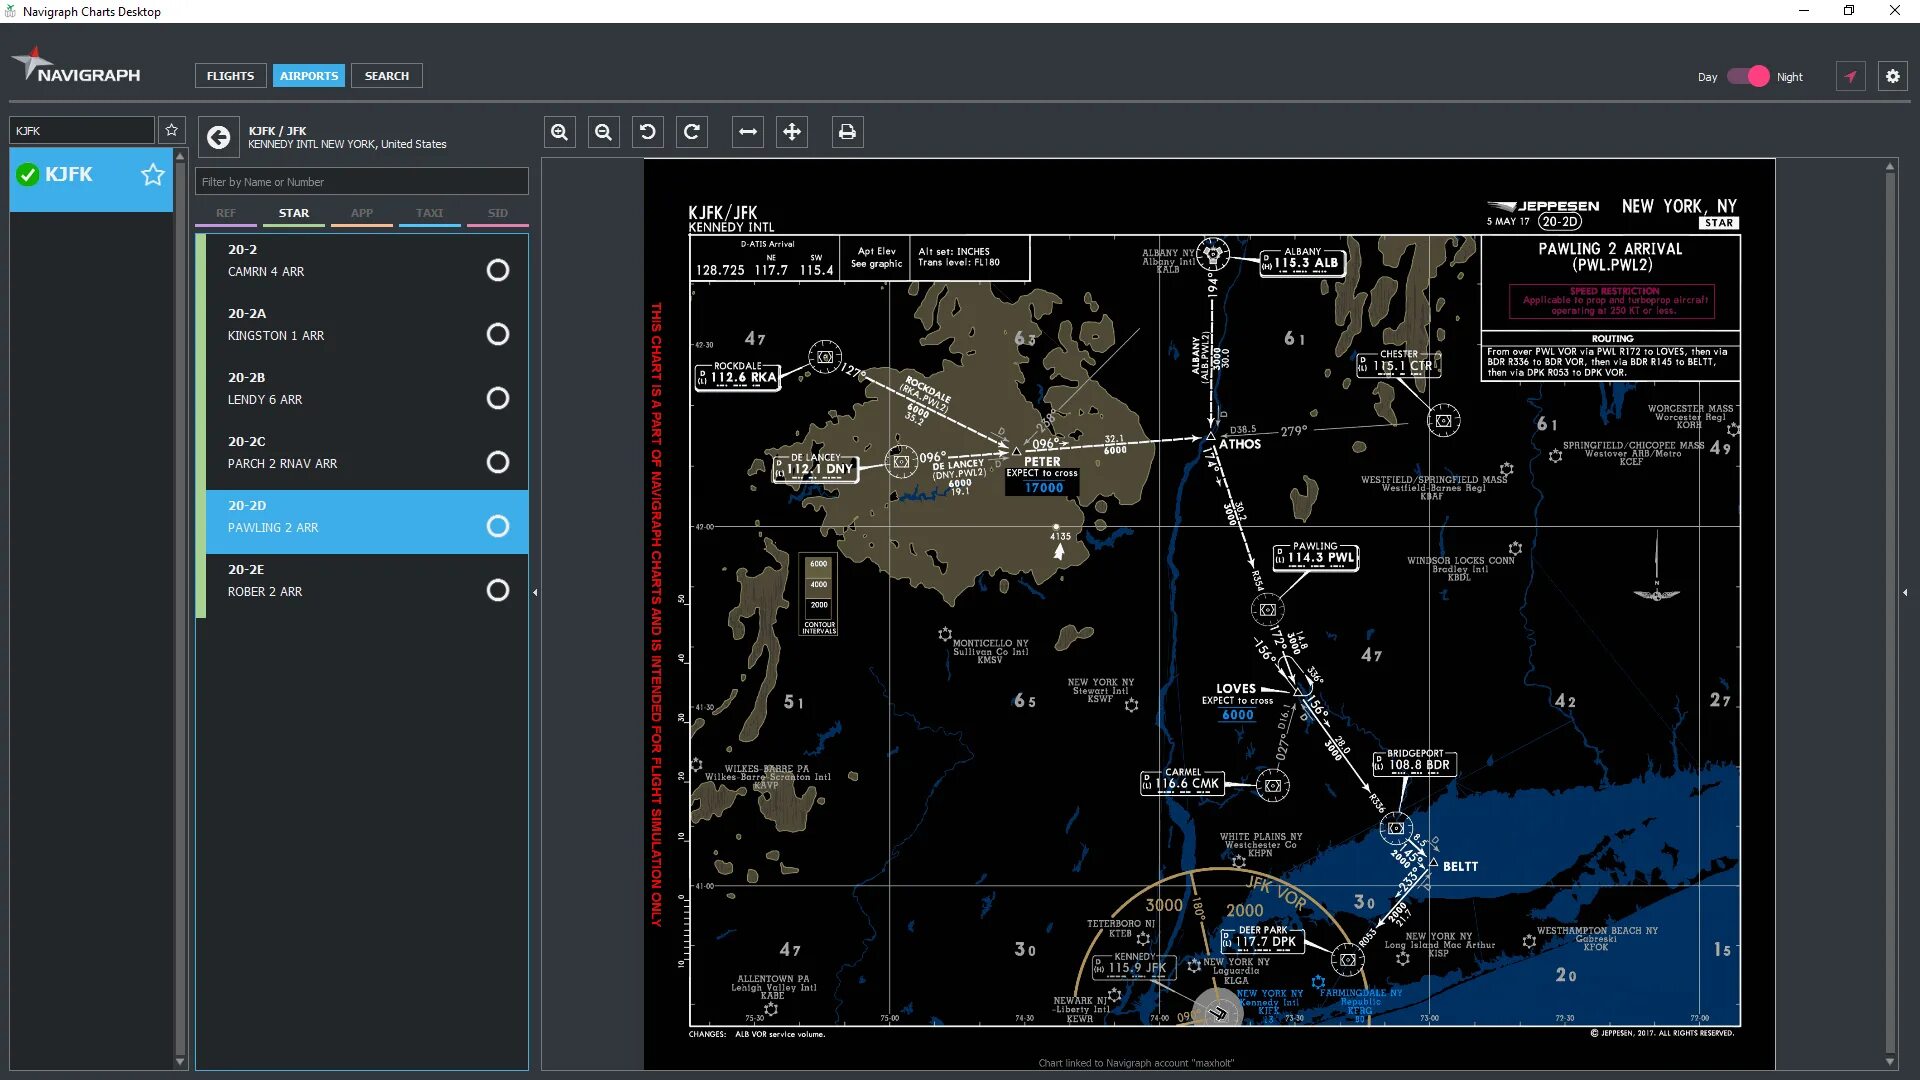Screen dimensions: 1920x1080
Task: Select the circle for KINGSTON 1 ARR
Action: tap(498, 334)
